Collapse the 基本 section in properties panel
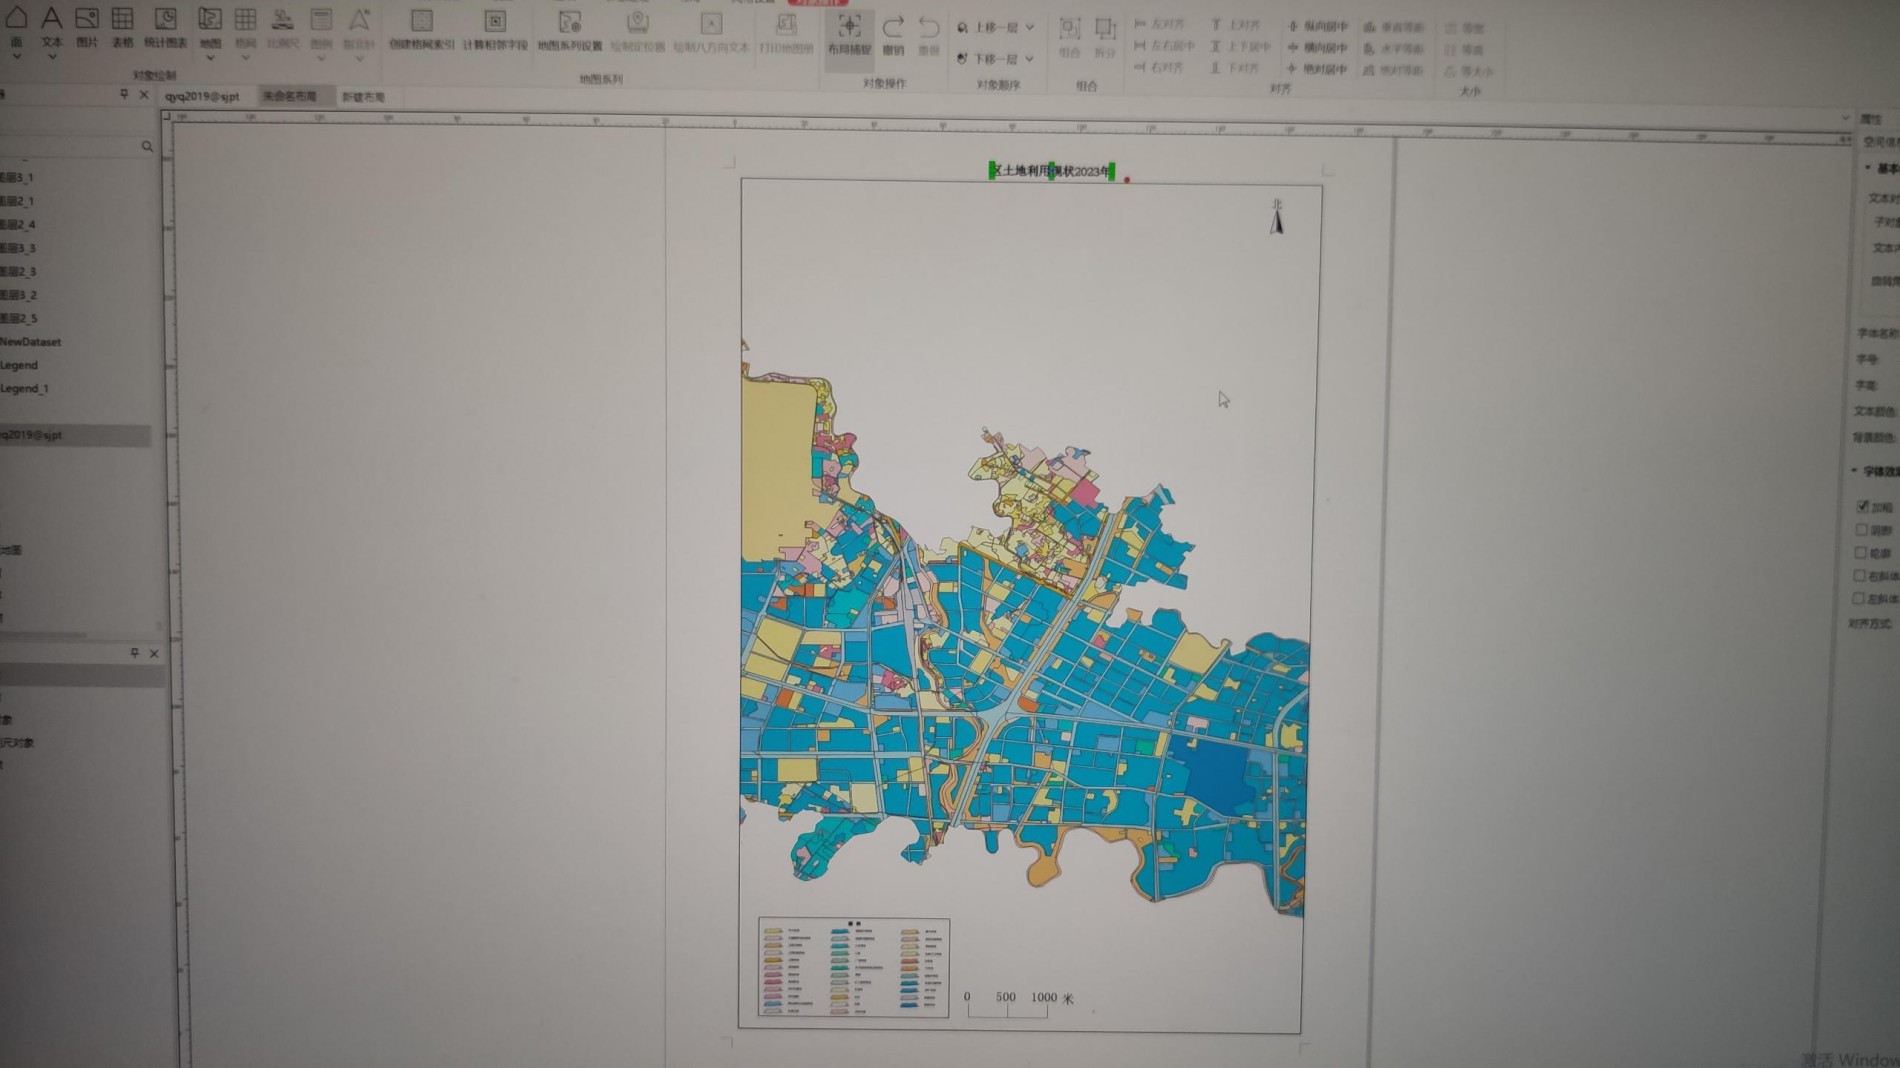This screenshot has height=1068, width=1900. coord(1868,168)
